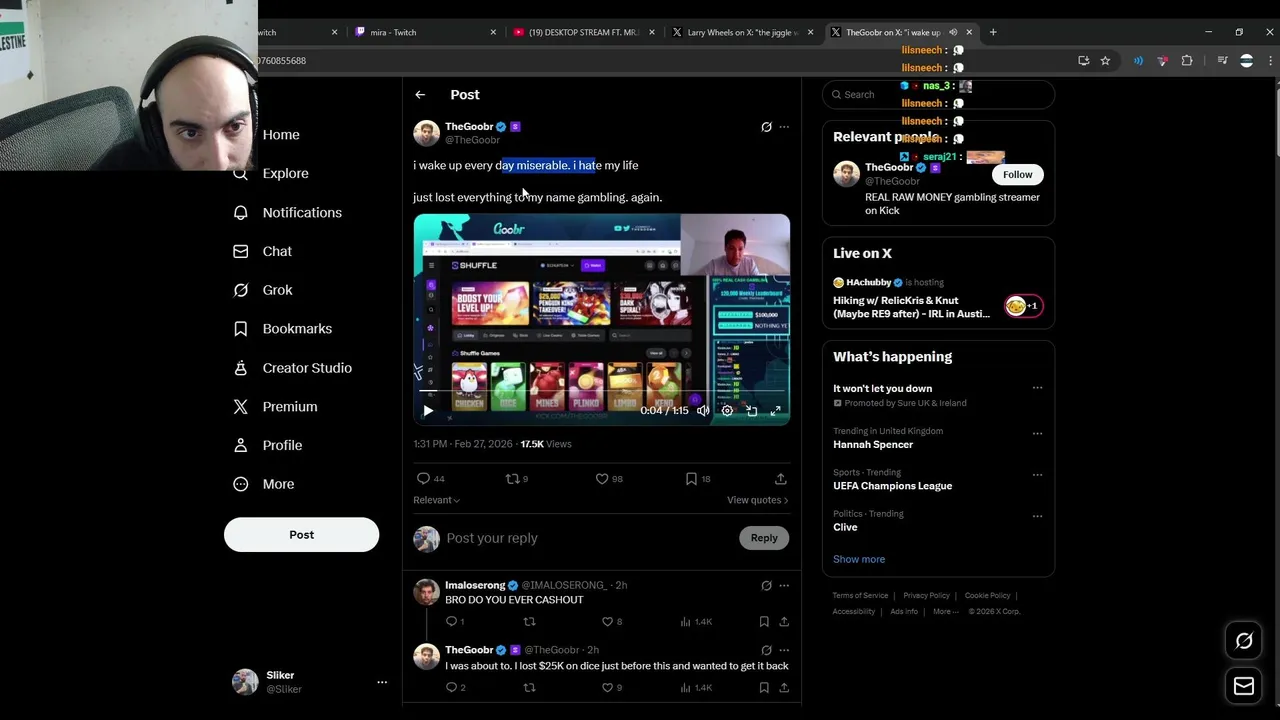Go back with the Post arrow
This screenshot has height=720, width=1280.
[x=420, y=94]
